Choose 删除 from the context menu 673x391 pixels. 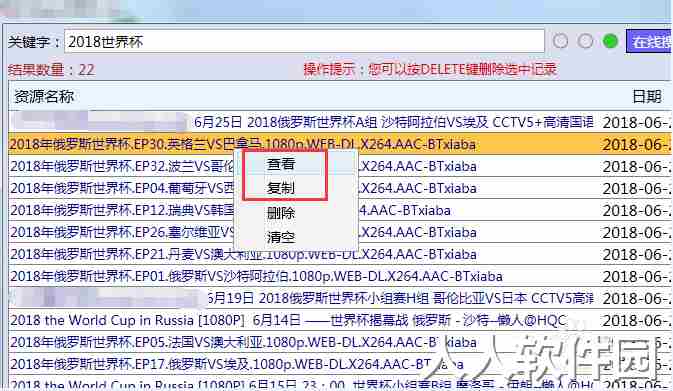point(281,213)
